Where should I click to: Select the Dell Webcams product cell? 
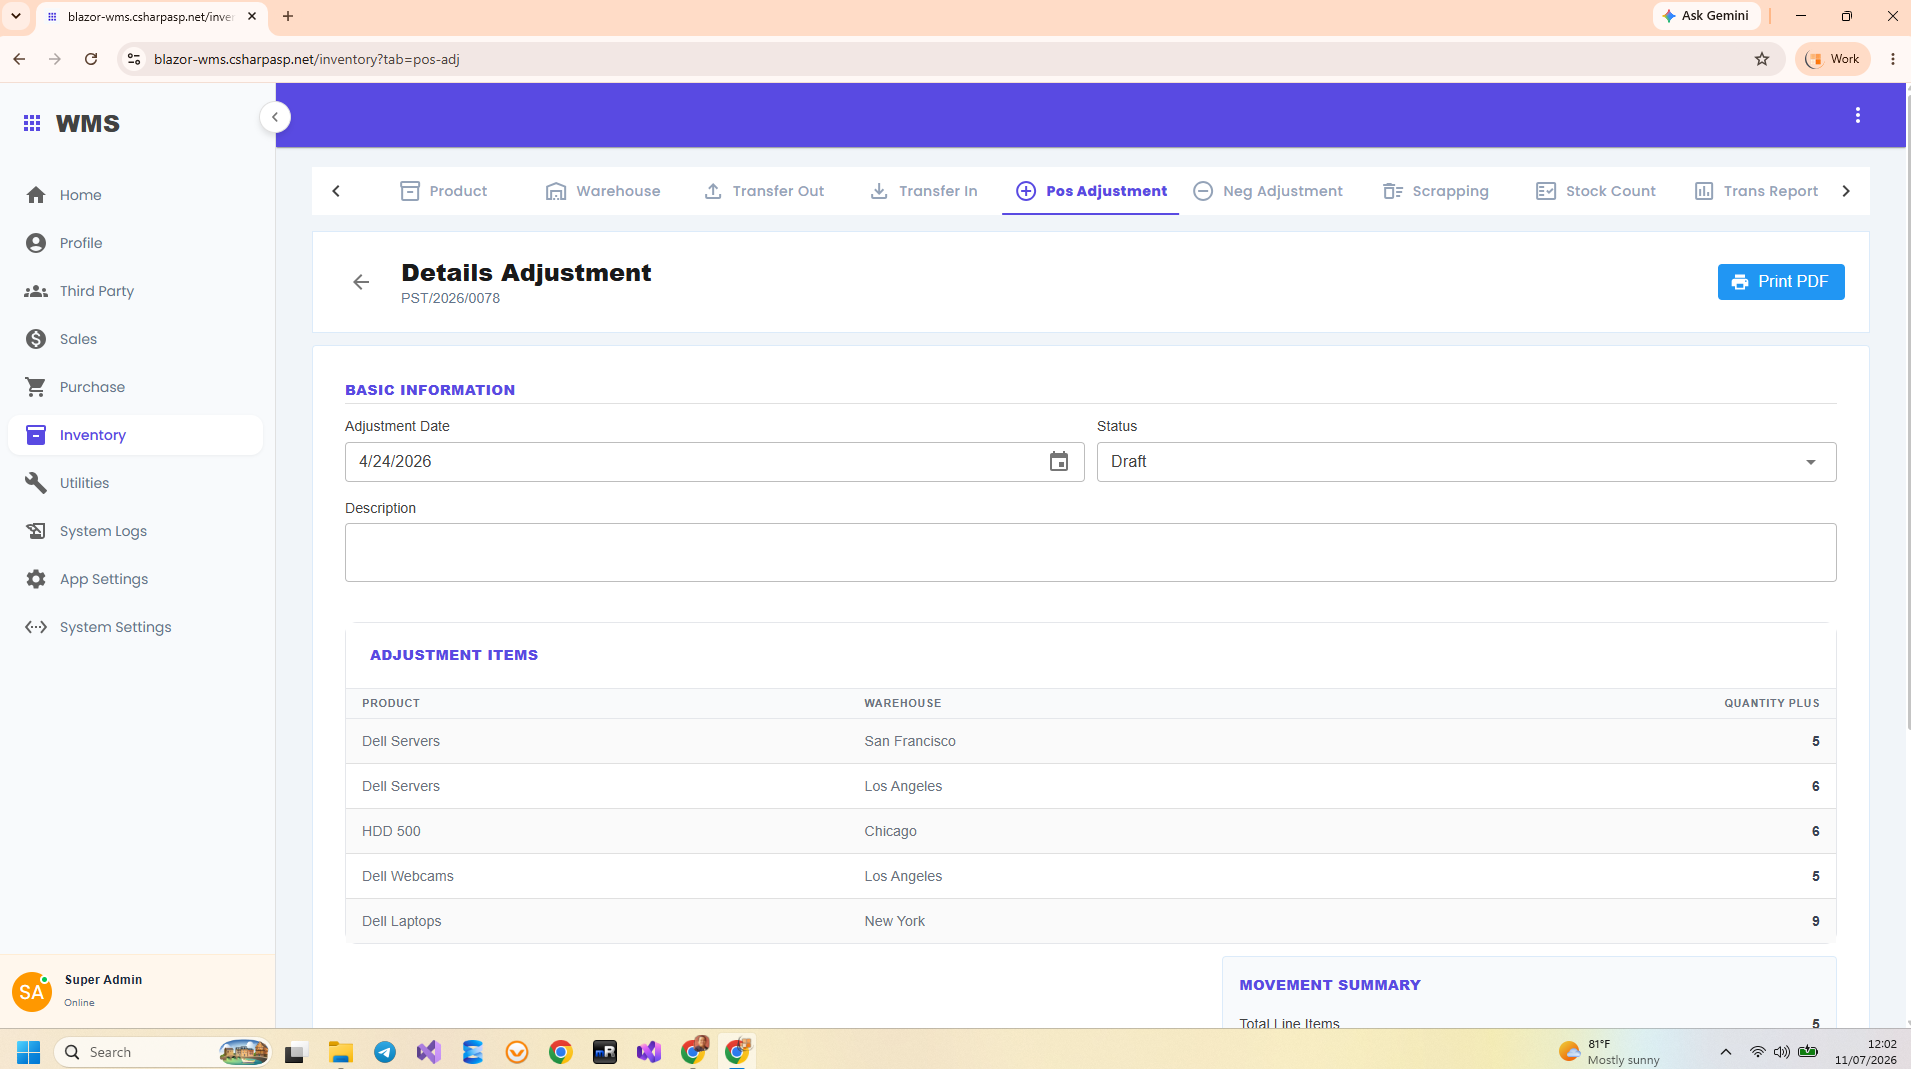pos(407,876)
